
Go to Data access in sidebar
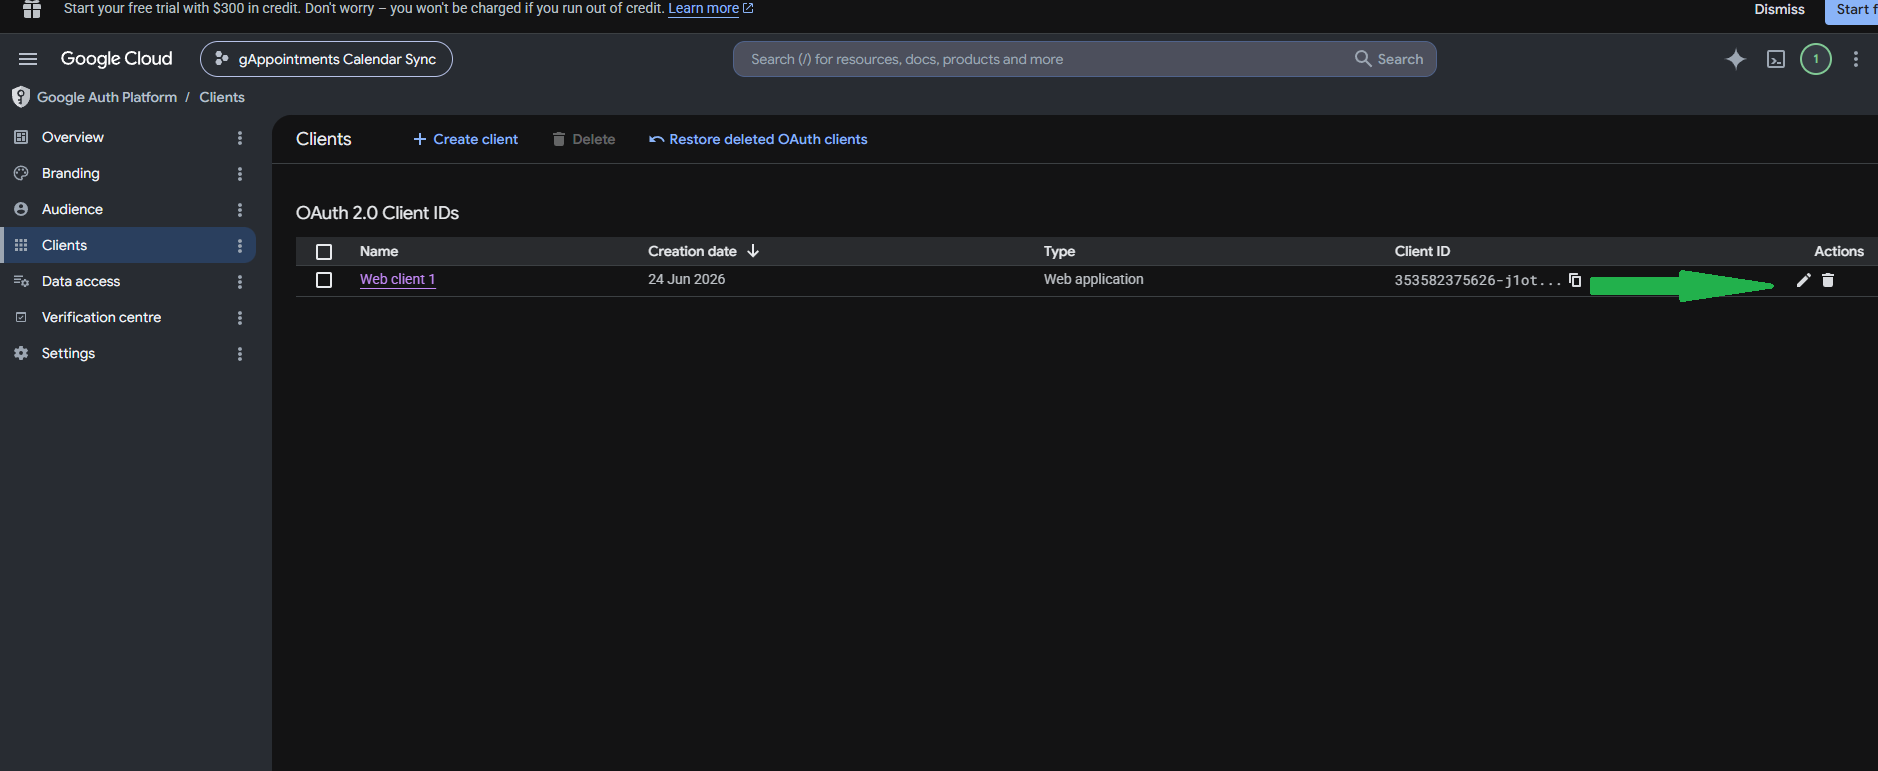click(81, 281)
